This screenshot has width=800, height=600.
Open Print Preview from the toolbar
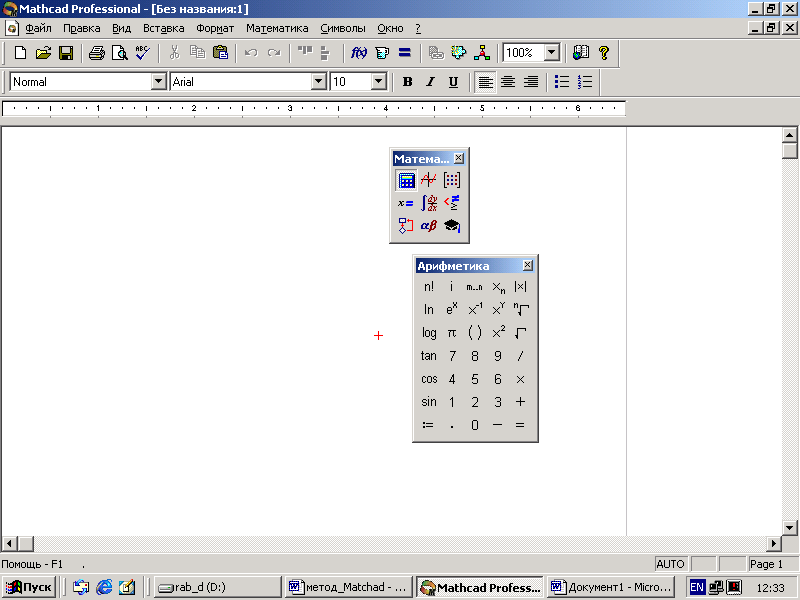[119, 53]
